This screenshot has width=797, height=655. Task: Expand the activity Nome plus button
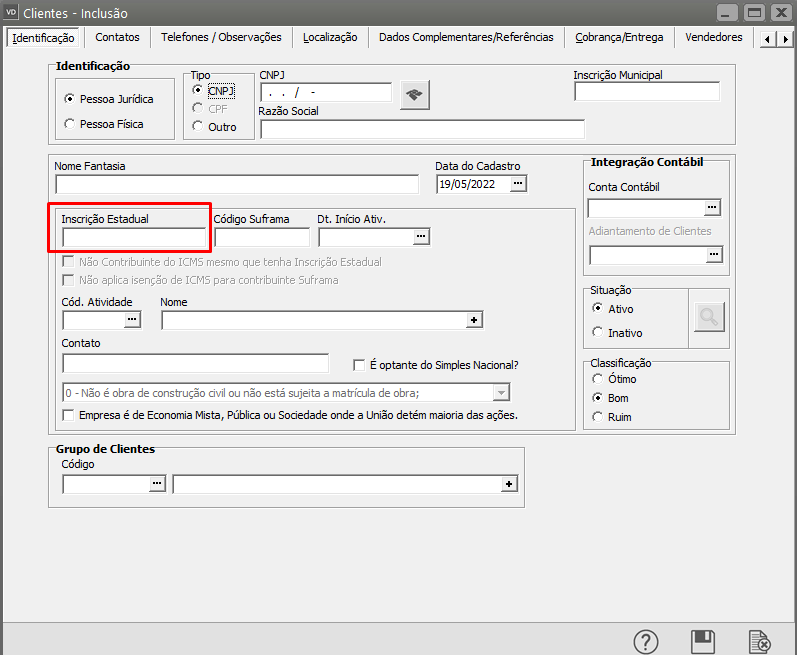point(475,320)
